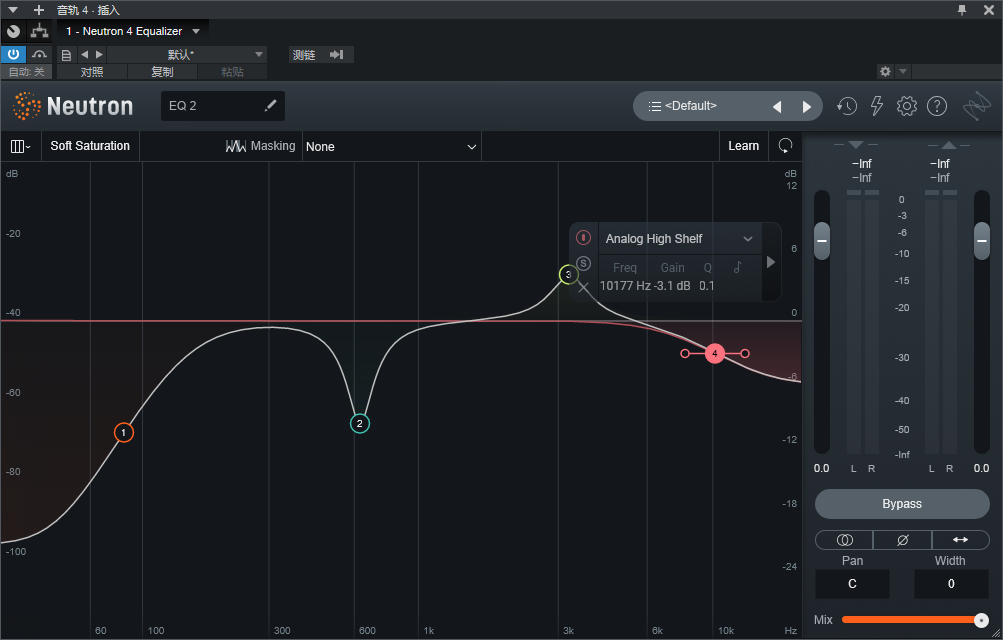
Task: Toggle the overlapping circles channel button
Action: click(844, 540)
